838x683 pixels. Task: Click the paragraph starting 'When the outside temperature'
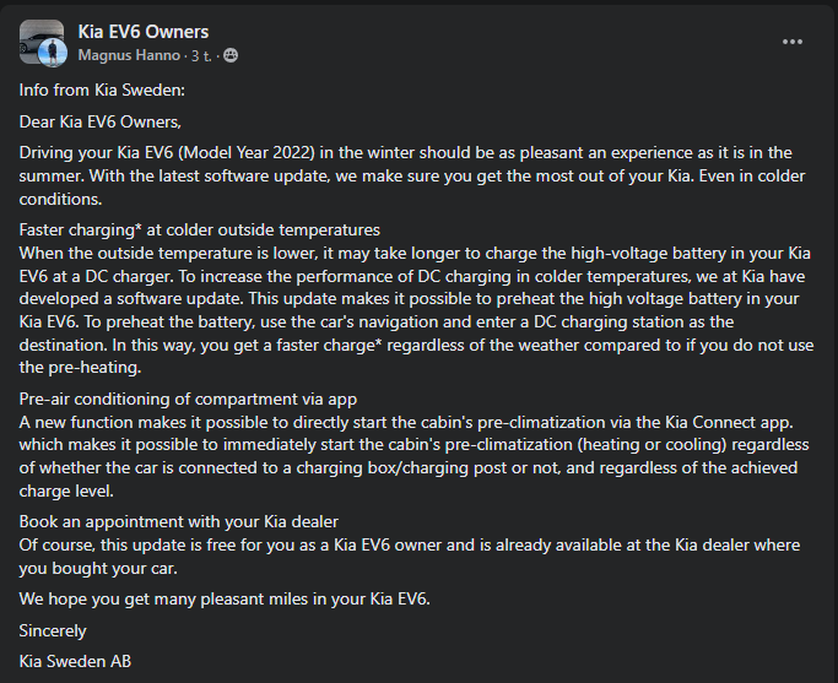[416, 310]
